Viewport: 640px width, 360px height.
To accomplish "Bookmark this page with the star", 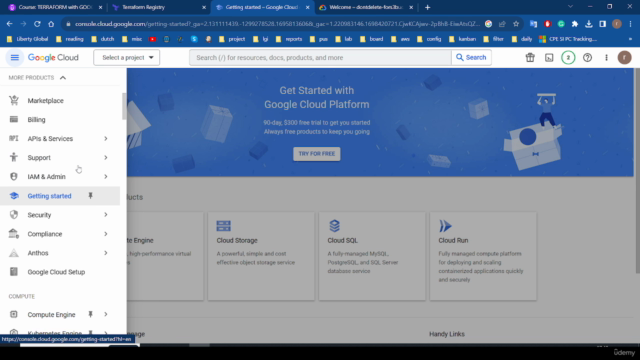I will [516, 24].
